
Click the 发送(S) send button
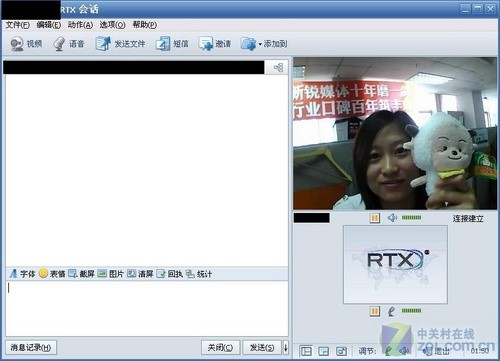(x=262, y=348)
